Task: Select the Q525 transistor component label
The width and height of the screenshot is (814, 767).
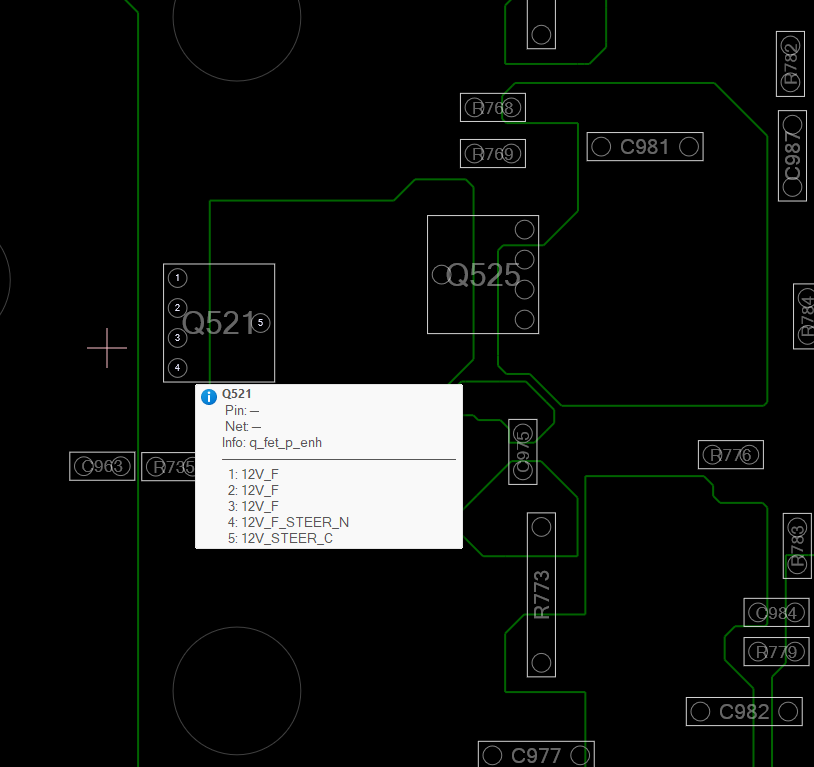Action: click(483, 275)
